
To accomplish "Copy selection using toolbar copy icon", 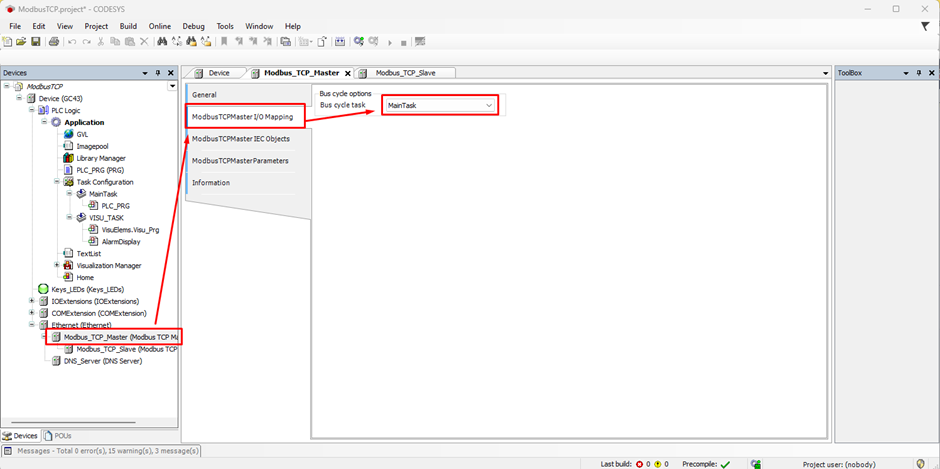I will 115,41.
